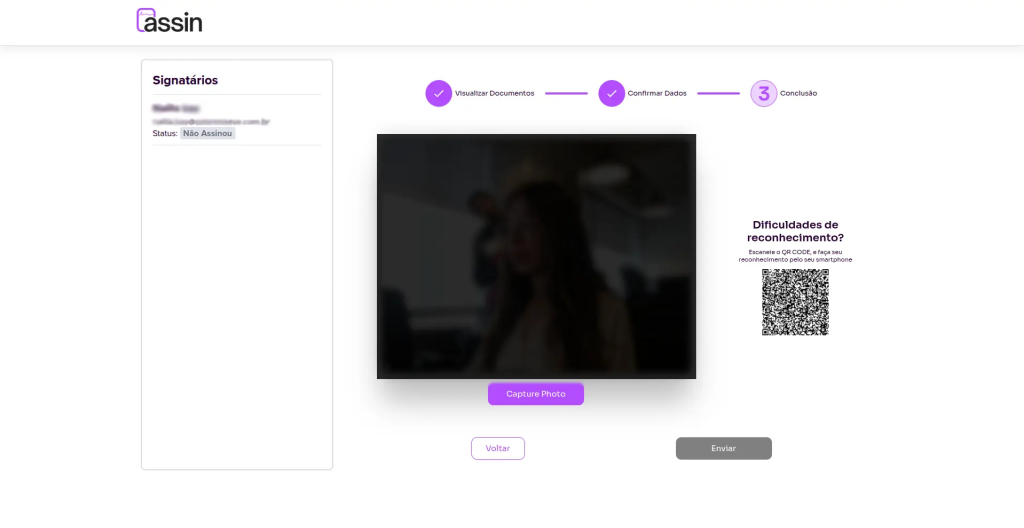Click the assin logo in header
Viewport: 1024px width, 528px height.
(169, 21)
